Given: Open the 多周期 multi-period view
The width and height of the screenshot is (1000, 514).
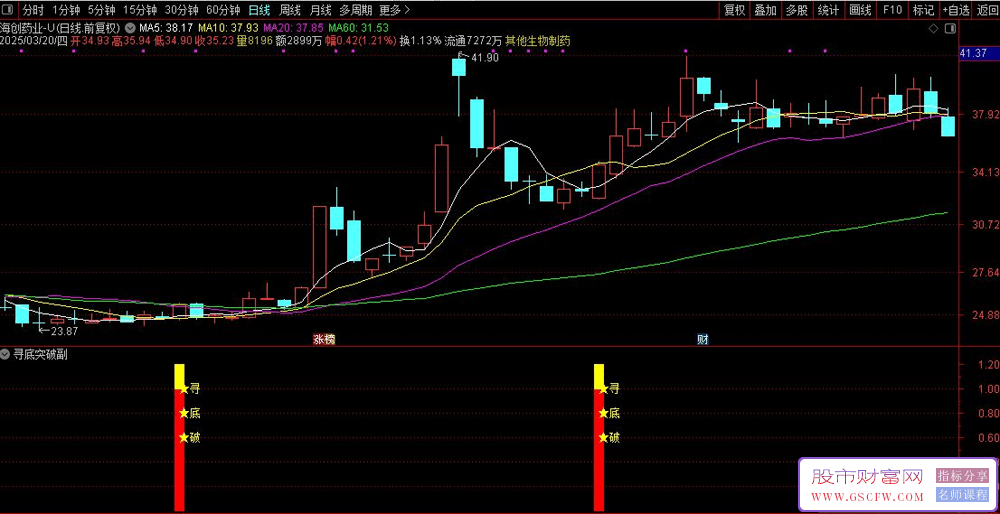Looking at the screenshot, I should coord(355,10).
